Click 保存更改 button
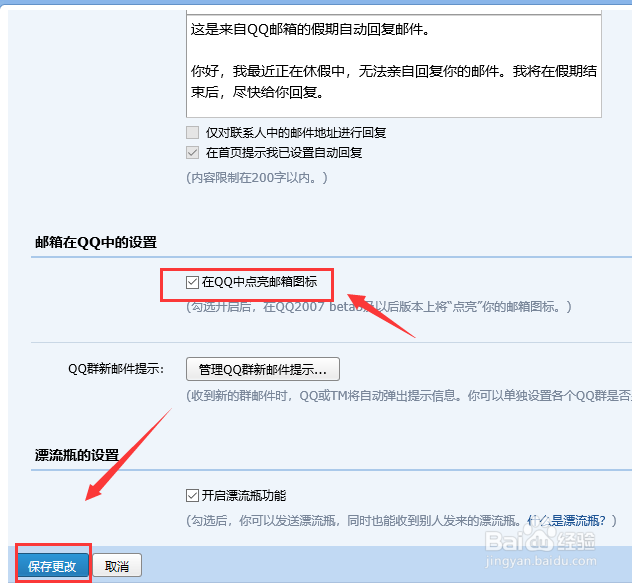The image size is (632, 583). pyautogui.click(x=52, y=566)
